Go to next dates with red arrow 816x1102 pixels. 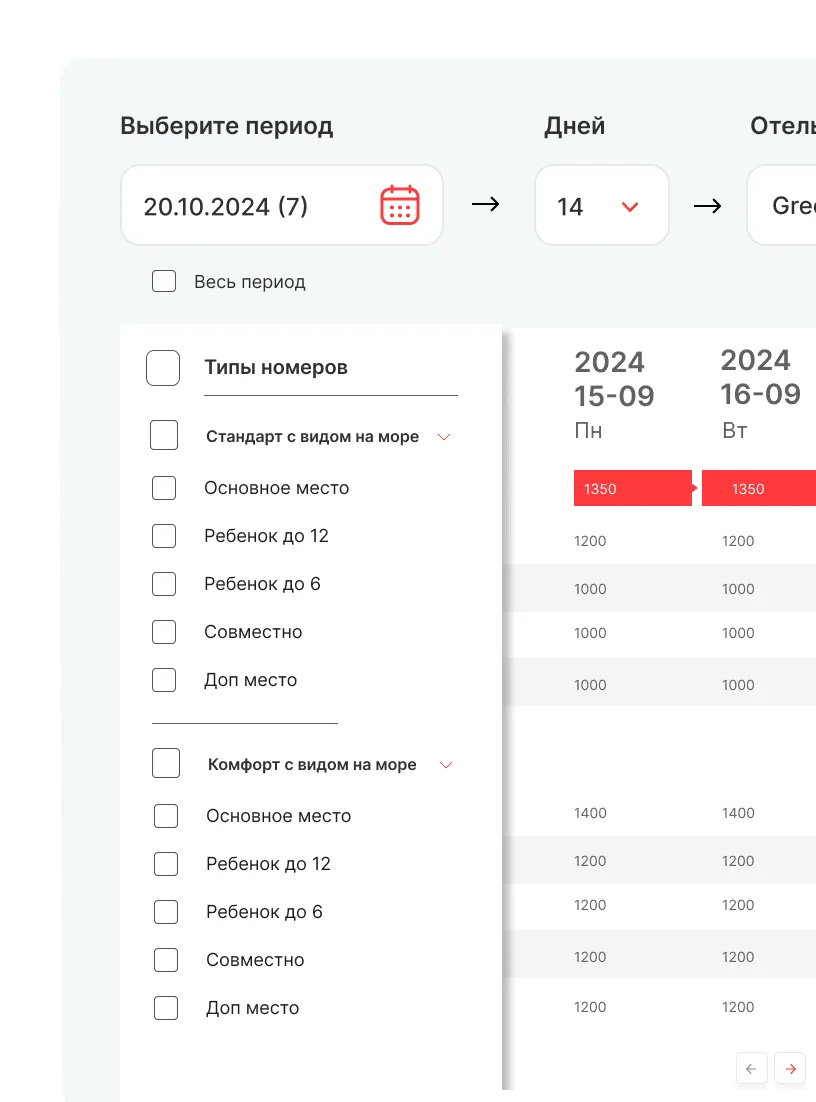[x=790, y=1068]
